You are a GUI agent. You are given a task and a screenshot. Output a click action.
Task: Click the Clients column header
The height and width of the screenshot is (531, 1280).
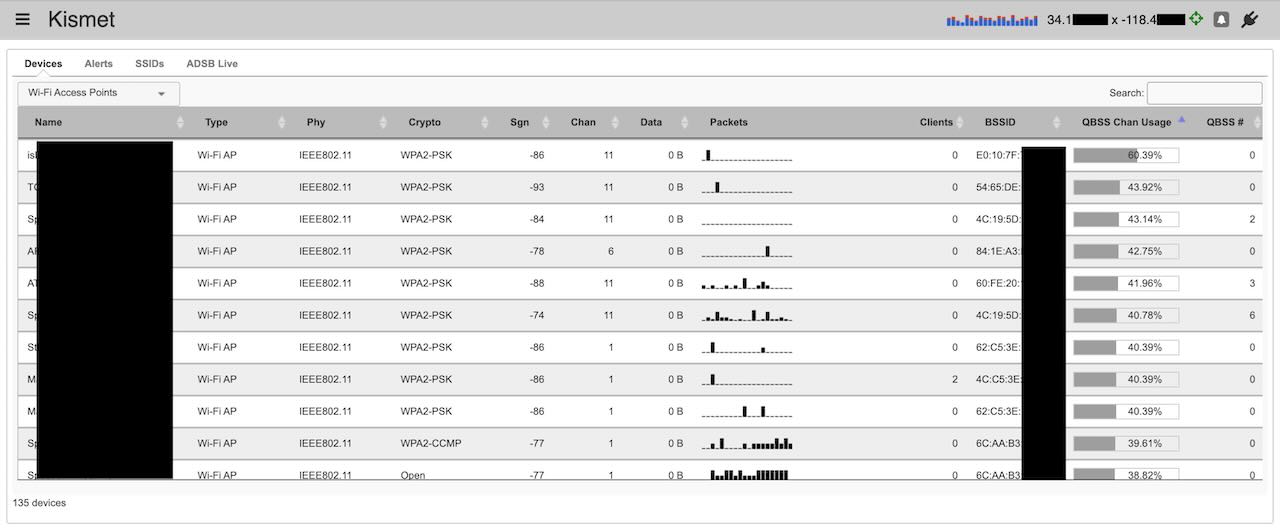pos(936,122)
